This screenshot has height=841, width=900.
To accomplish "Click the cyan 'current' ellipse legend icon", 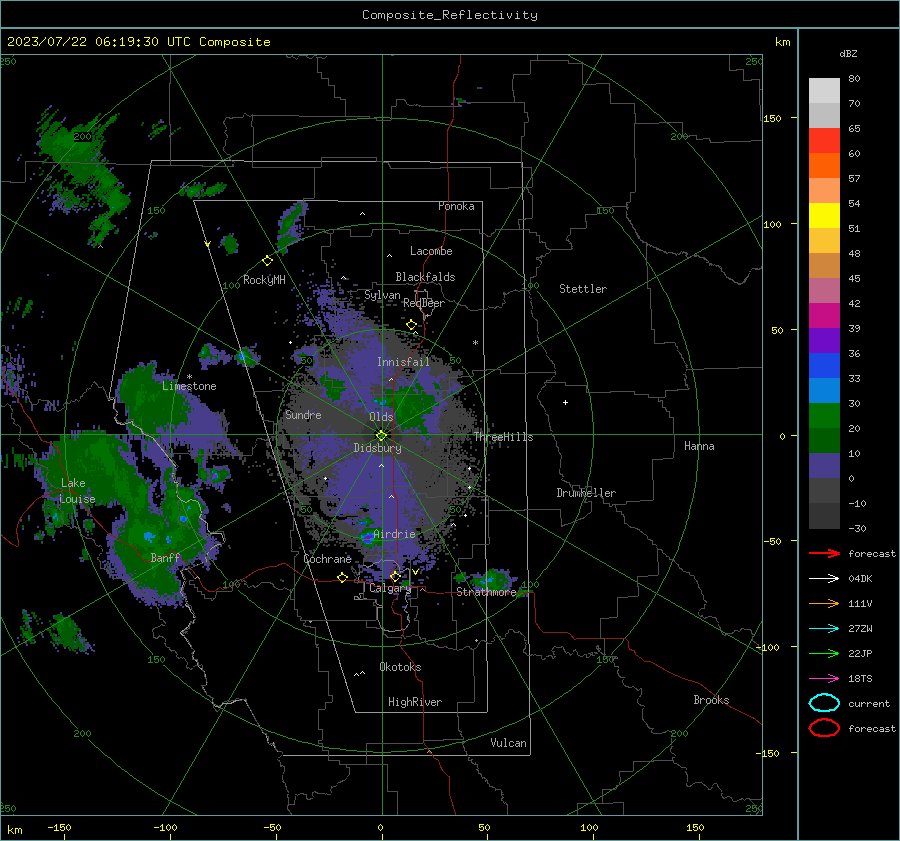I will click(824, 703).
